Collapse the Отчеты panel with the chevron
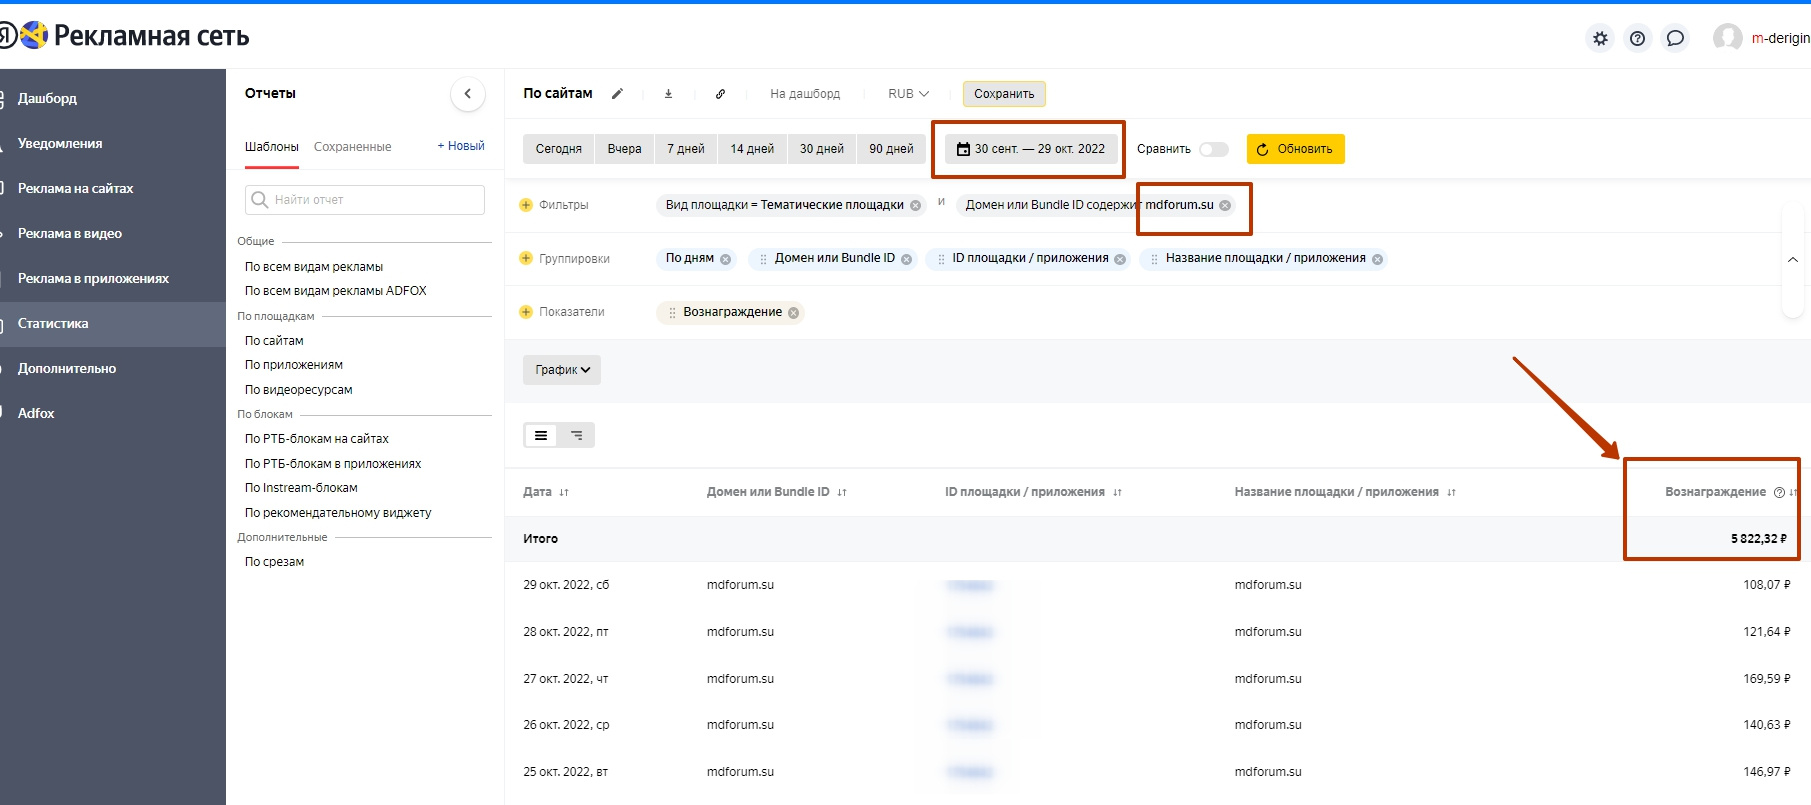Image resolution: width=1811 pixels, height=805 pixels. 467,94
